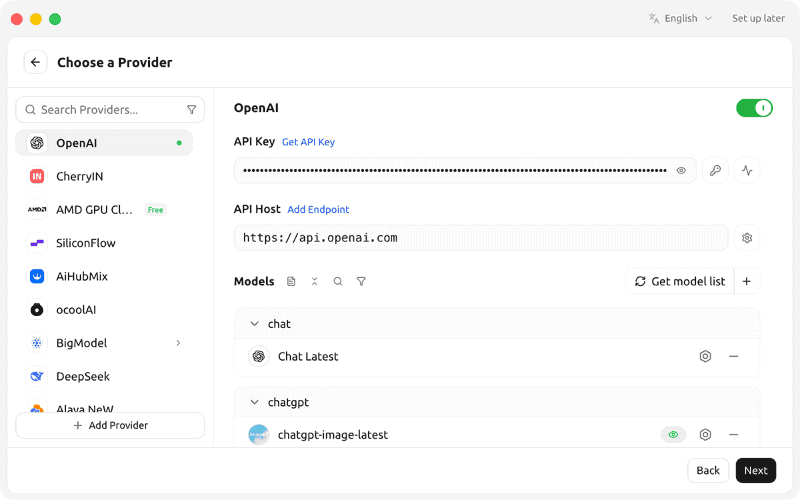
Task: Remove the Chat Latest model
Action: 734,356
